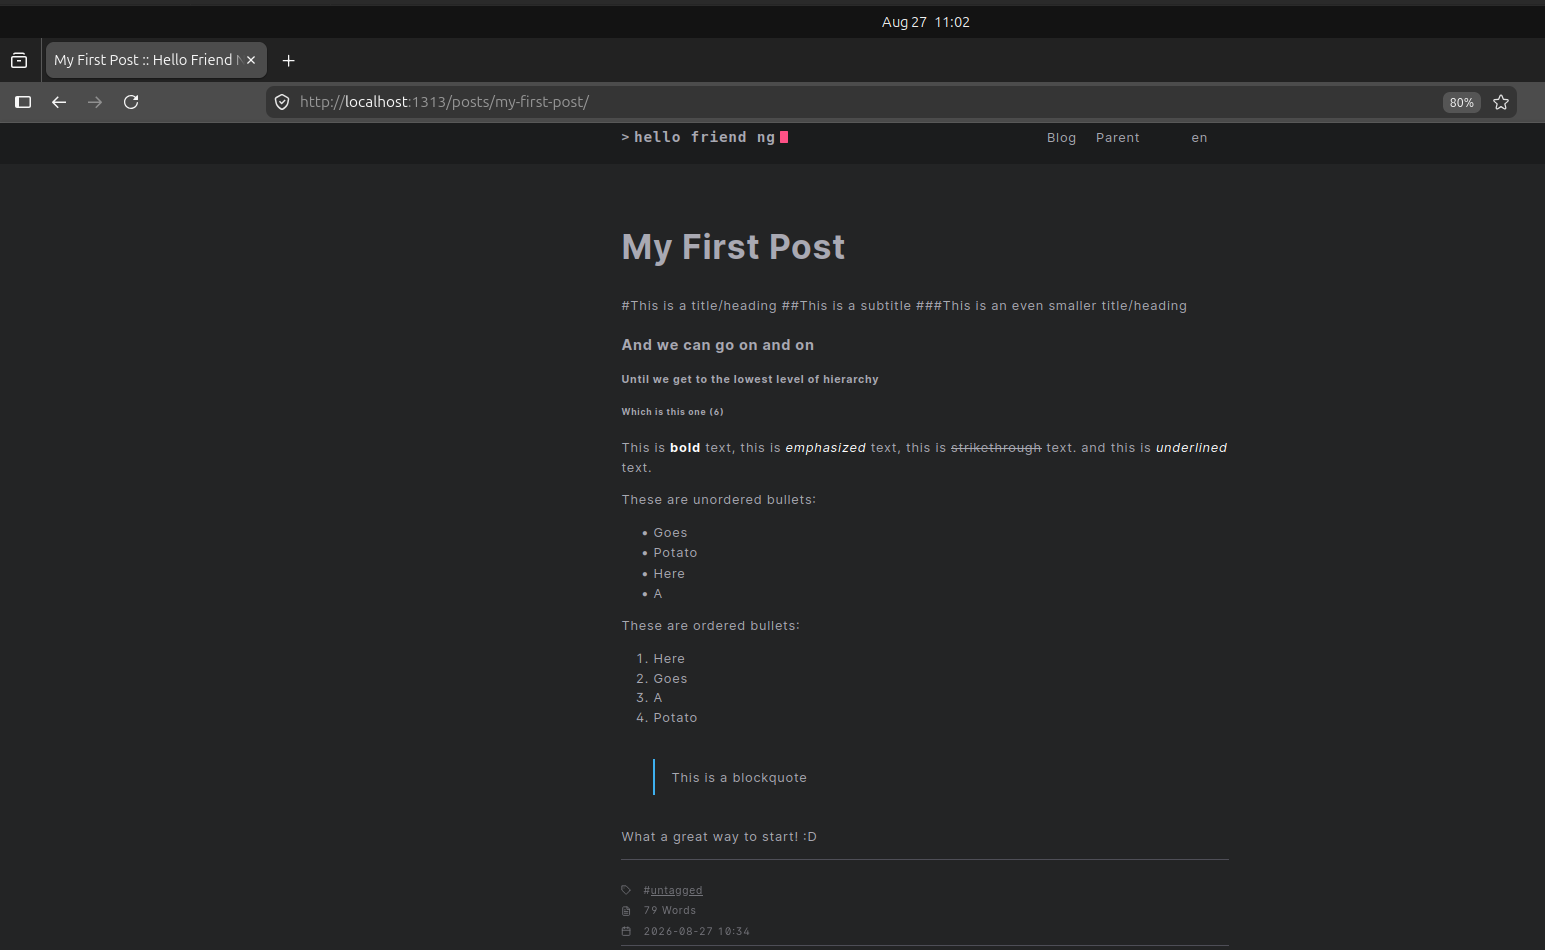The width and height of the screenshot is (1545, 950).
Task: Close the My First Post tab
Action: (251, 60)
